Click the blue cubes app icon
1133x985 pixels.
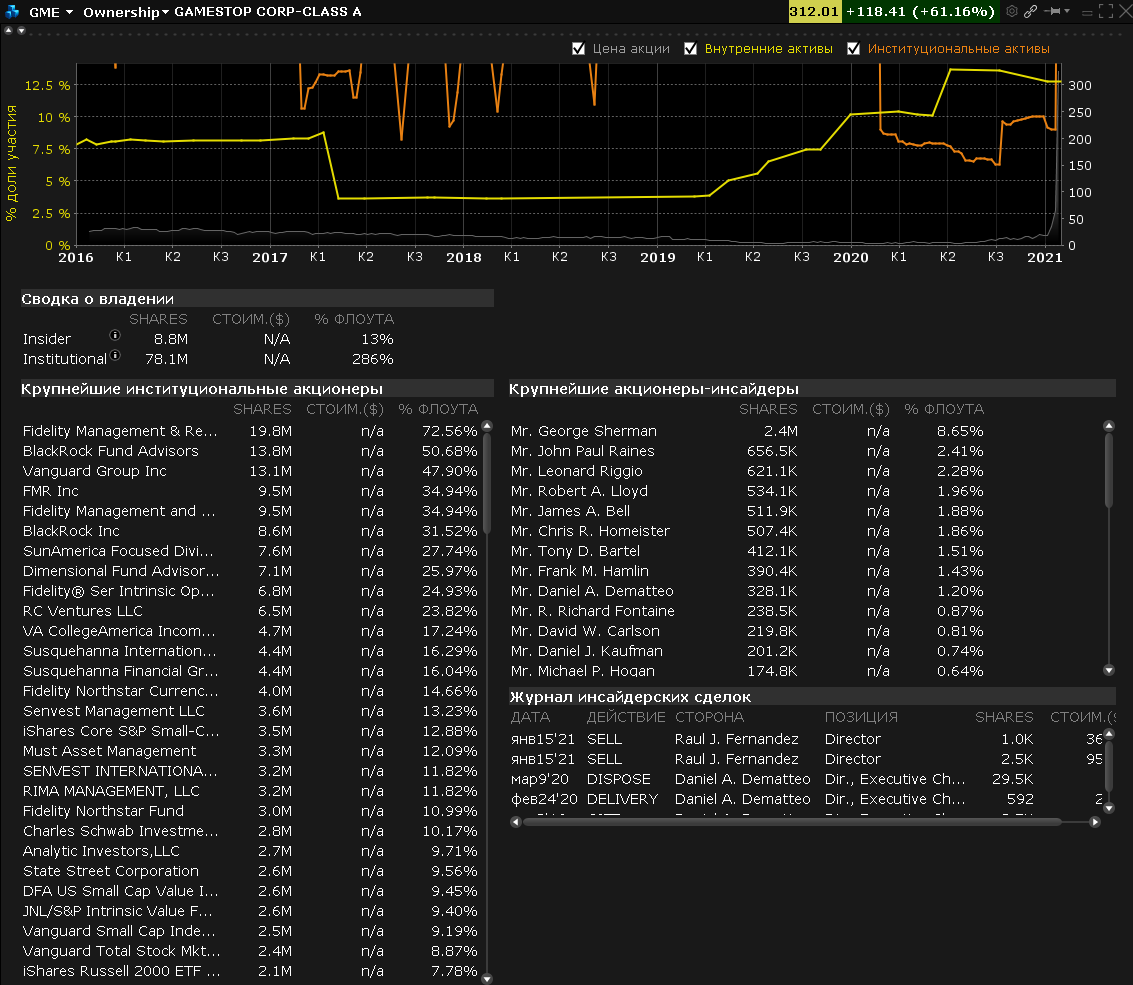coord(12,12)
